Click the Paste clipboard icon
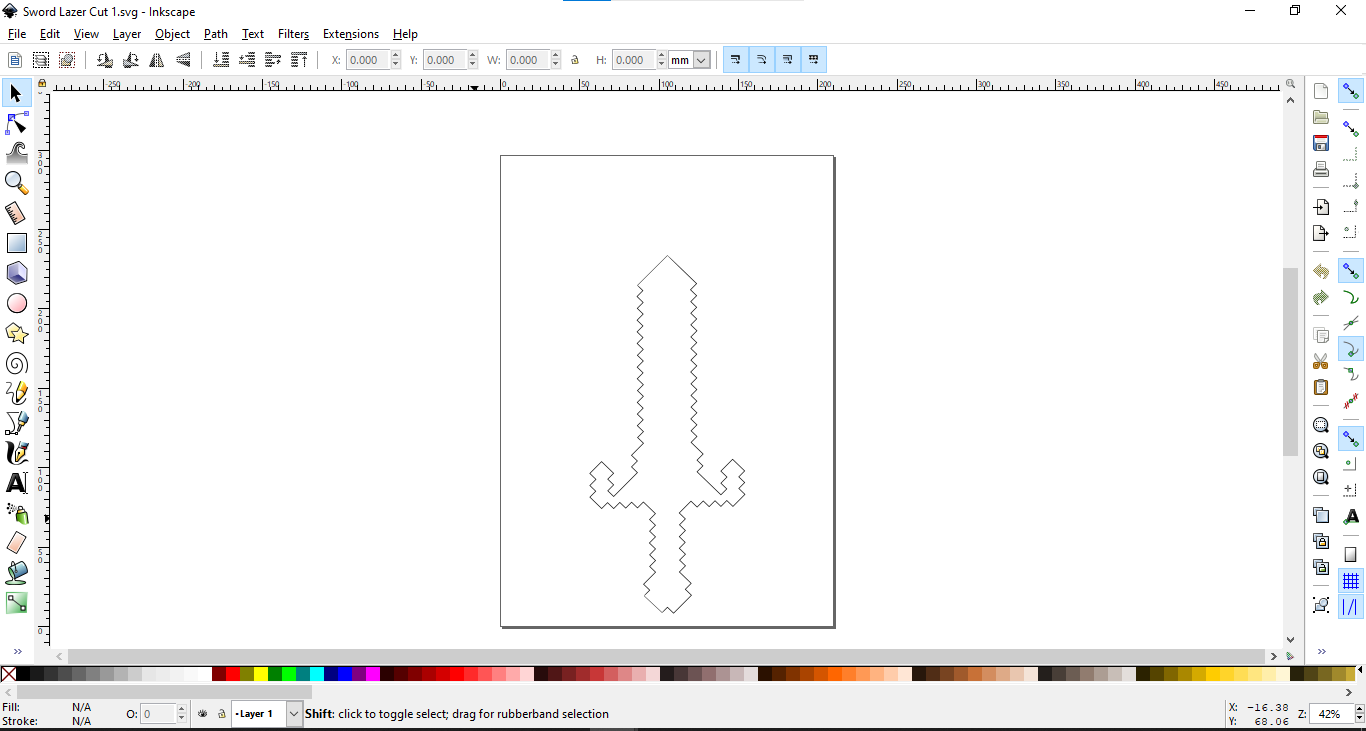Viewport: 1366px width, 731px height. (x=1321, y=387)
